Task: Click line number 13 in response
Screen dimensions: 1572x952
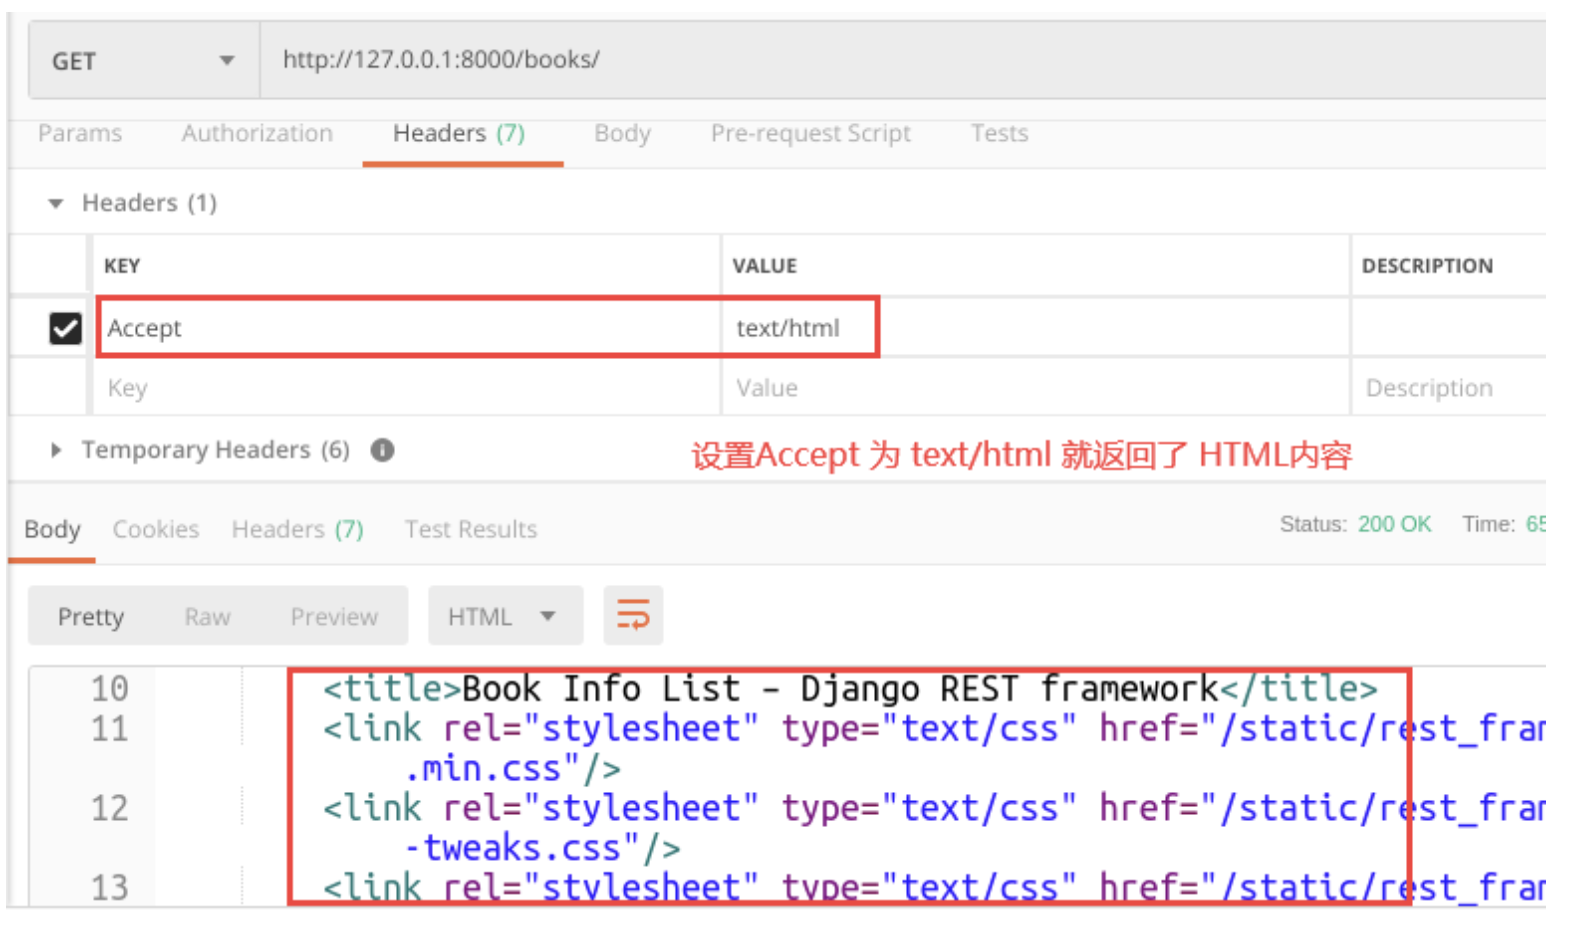Action: tap(110, 887)
